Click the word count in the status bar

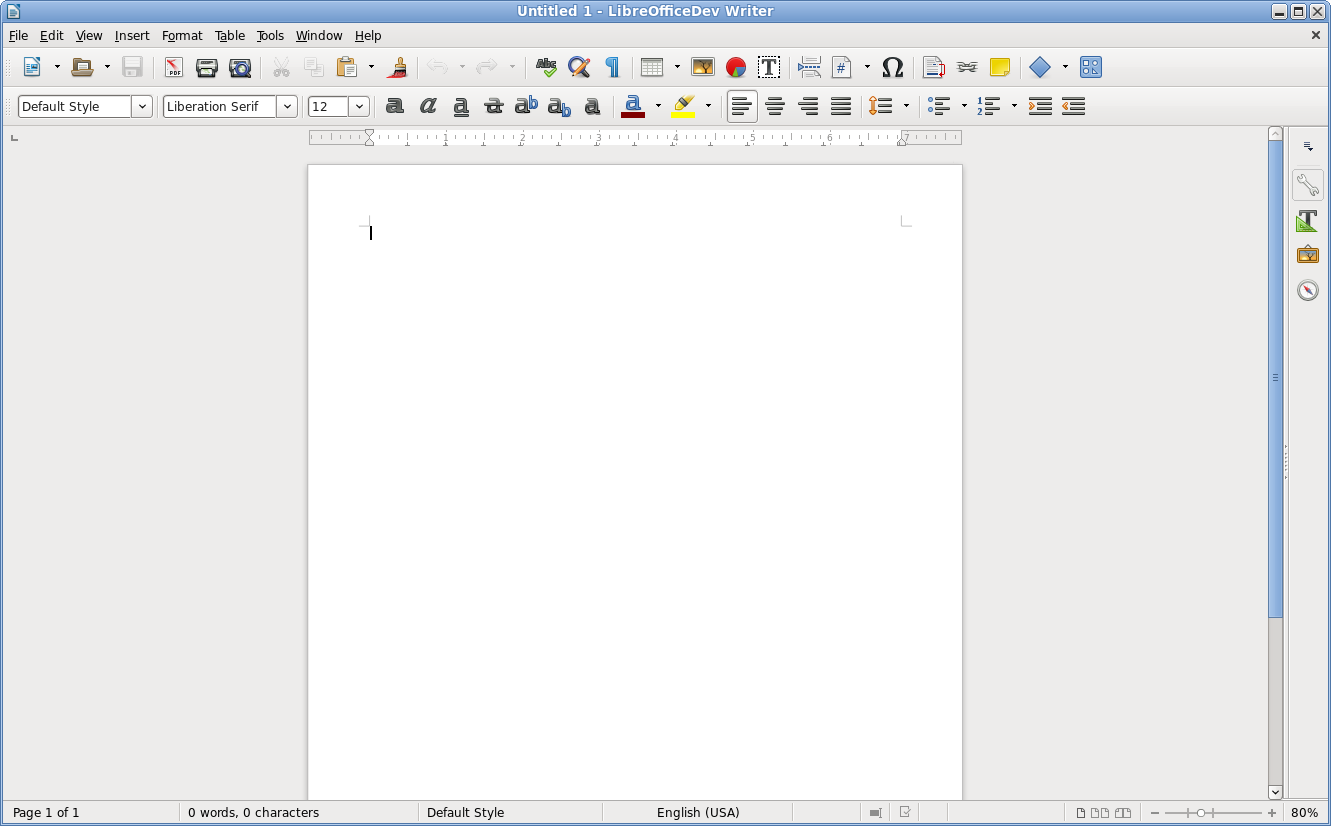coord(253,813)
